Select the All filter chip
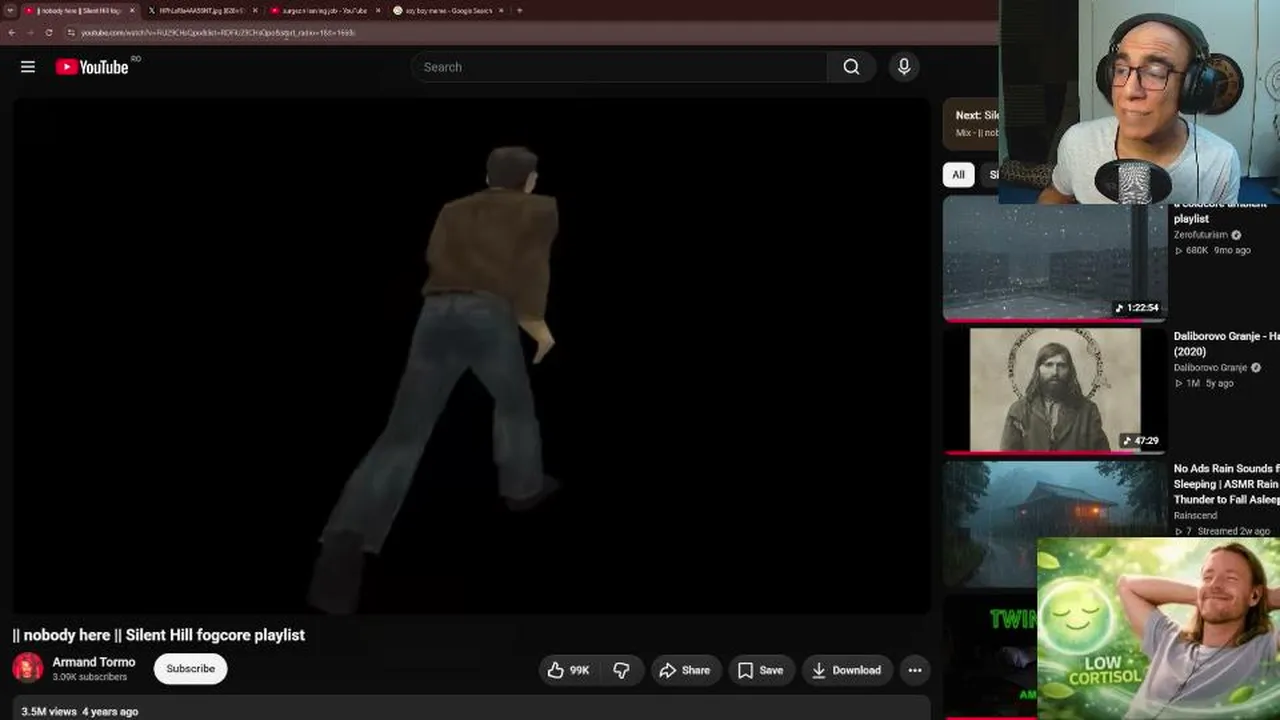 [x=958, y=175]
